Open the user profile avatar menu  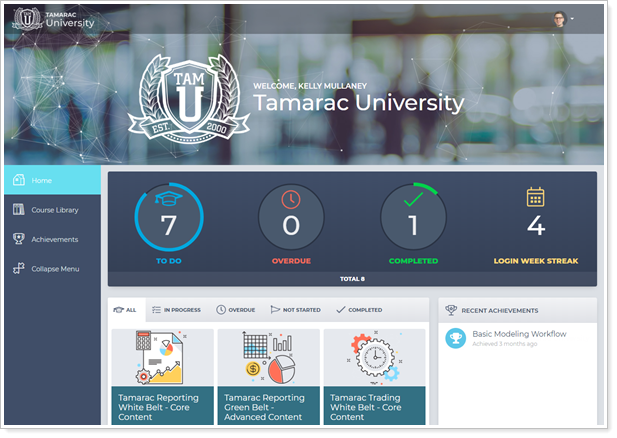559,19
